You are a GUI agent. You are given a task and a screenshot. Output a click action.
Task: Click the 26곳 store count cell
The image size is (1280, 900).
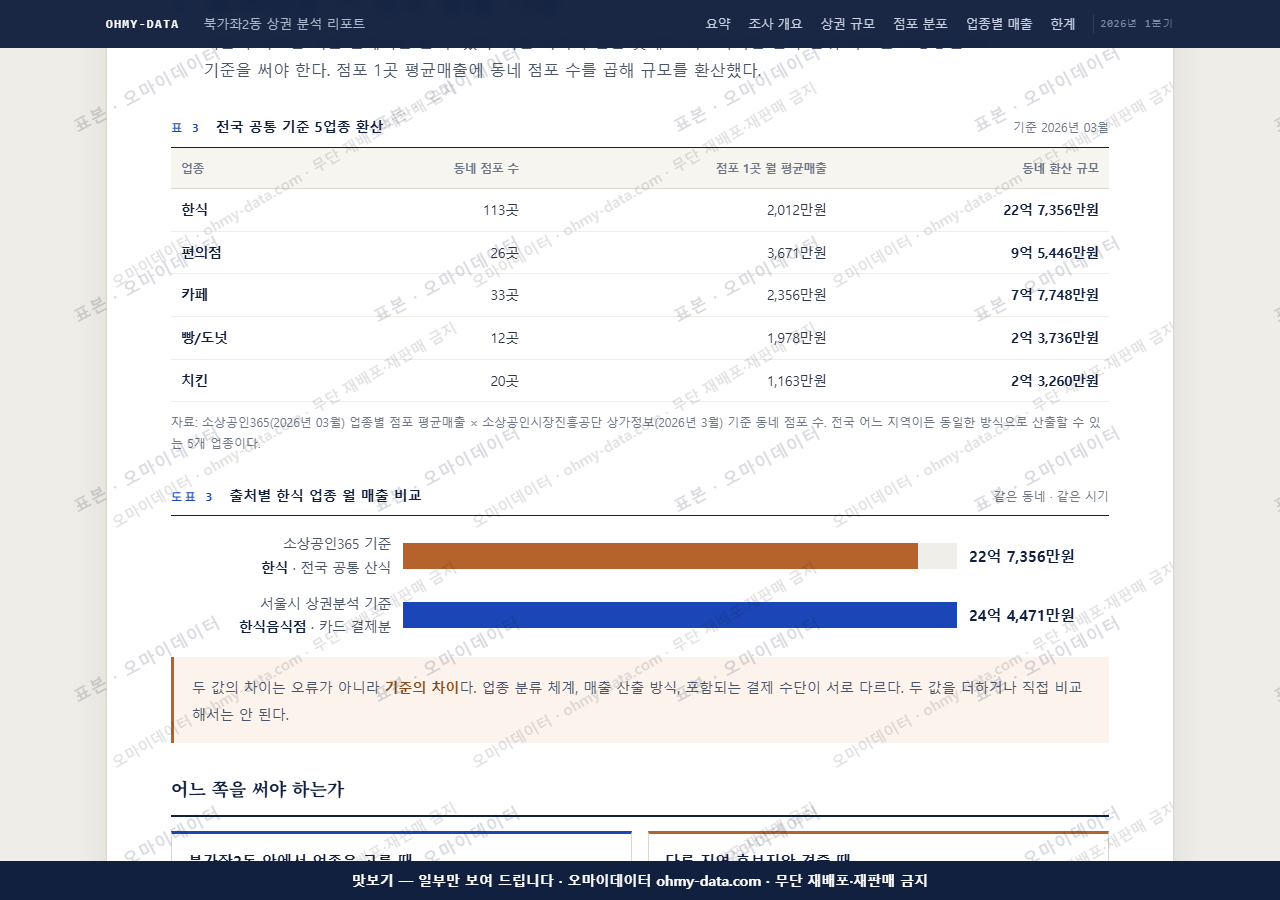(x=504, y=253)
